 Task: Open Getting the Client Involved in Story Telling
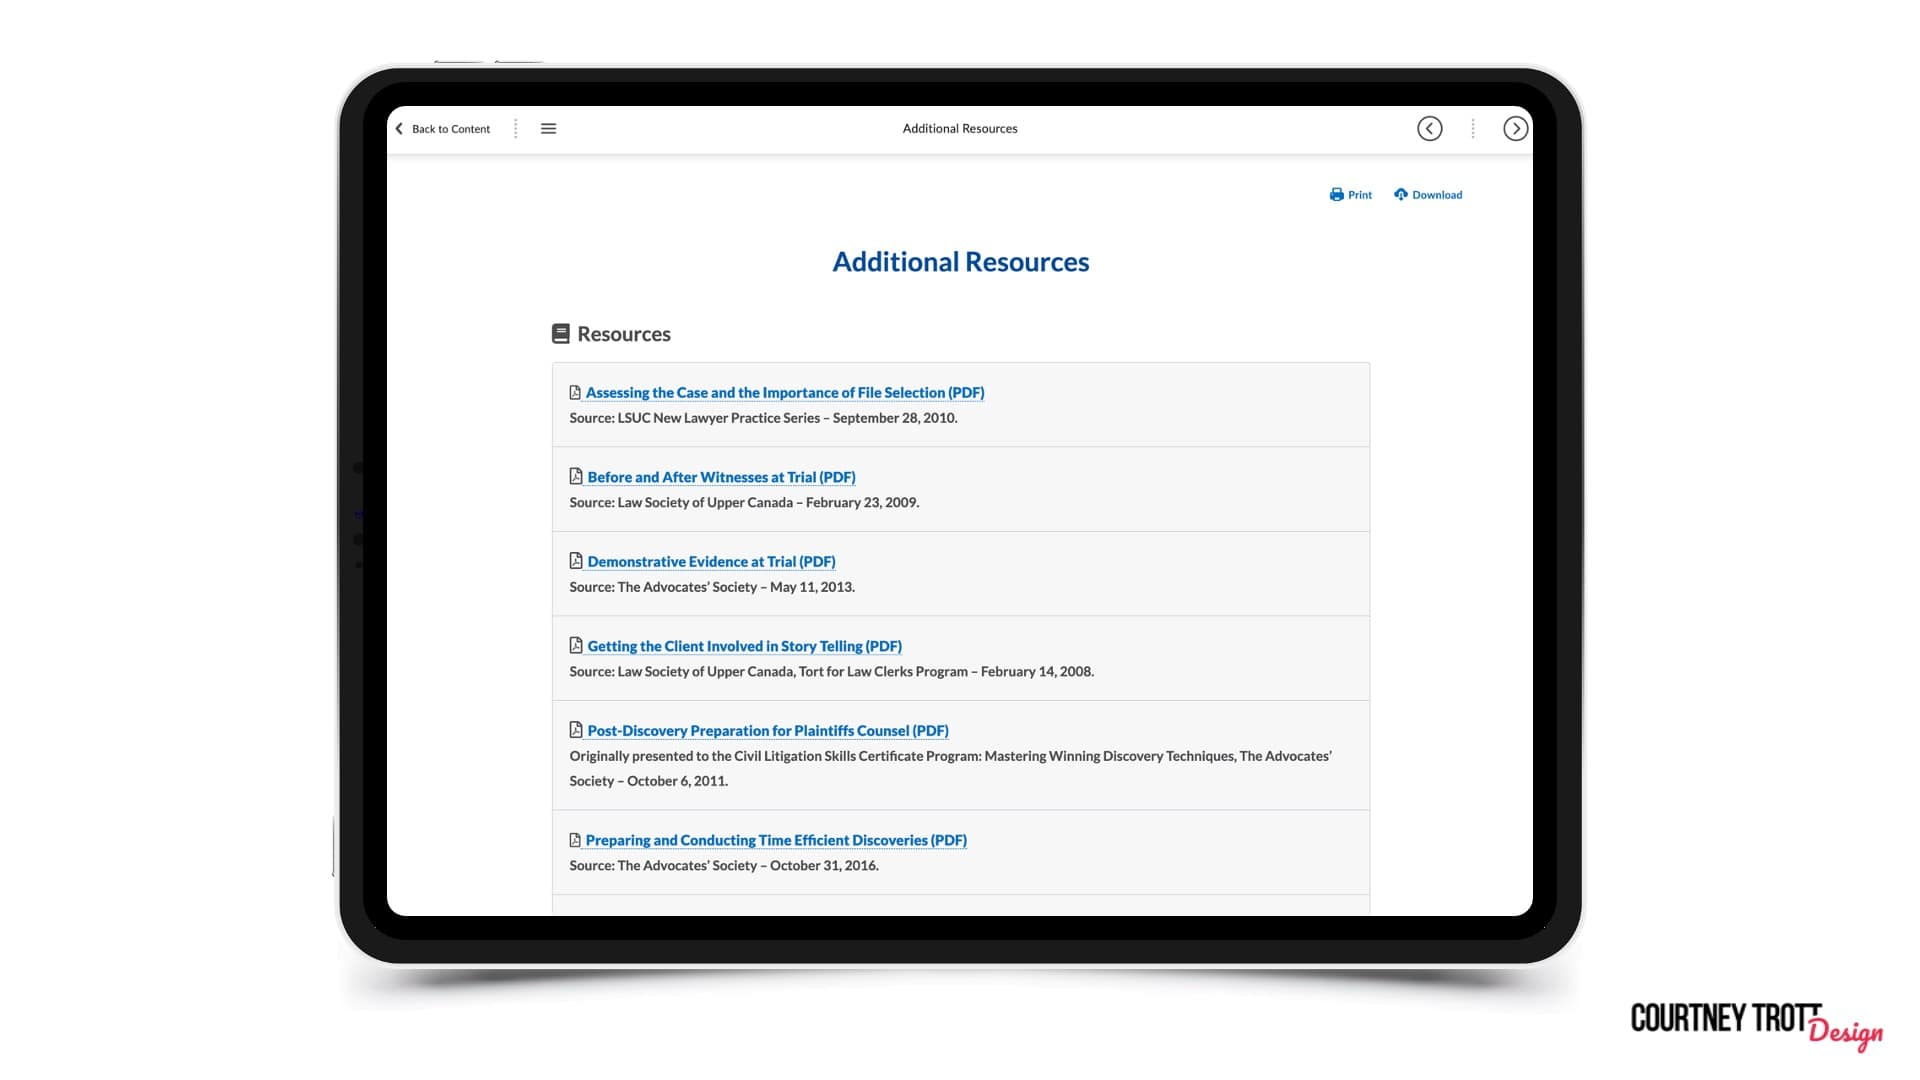pos(744,647)
